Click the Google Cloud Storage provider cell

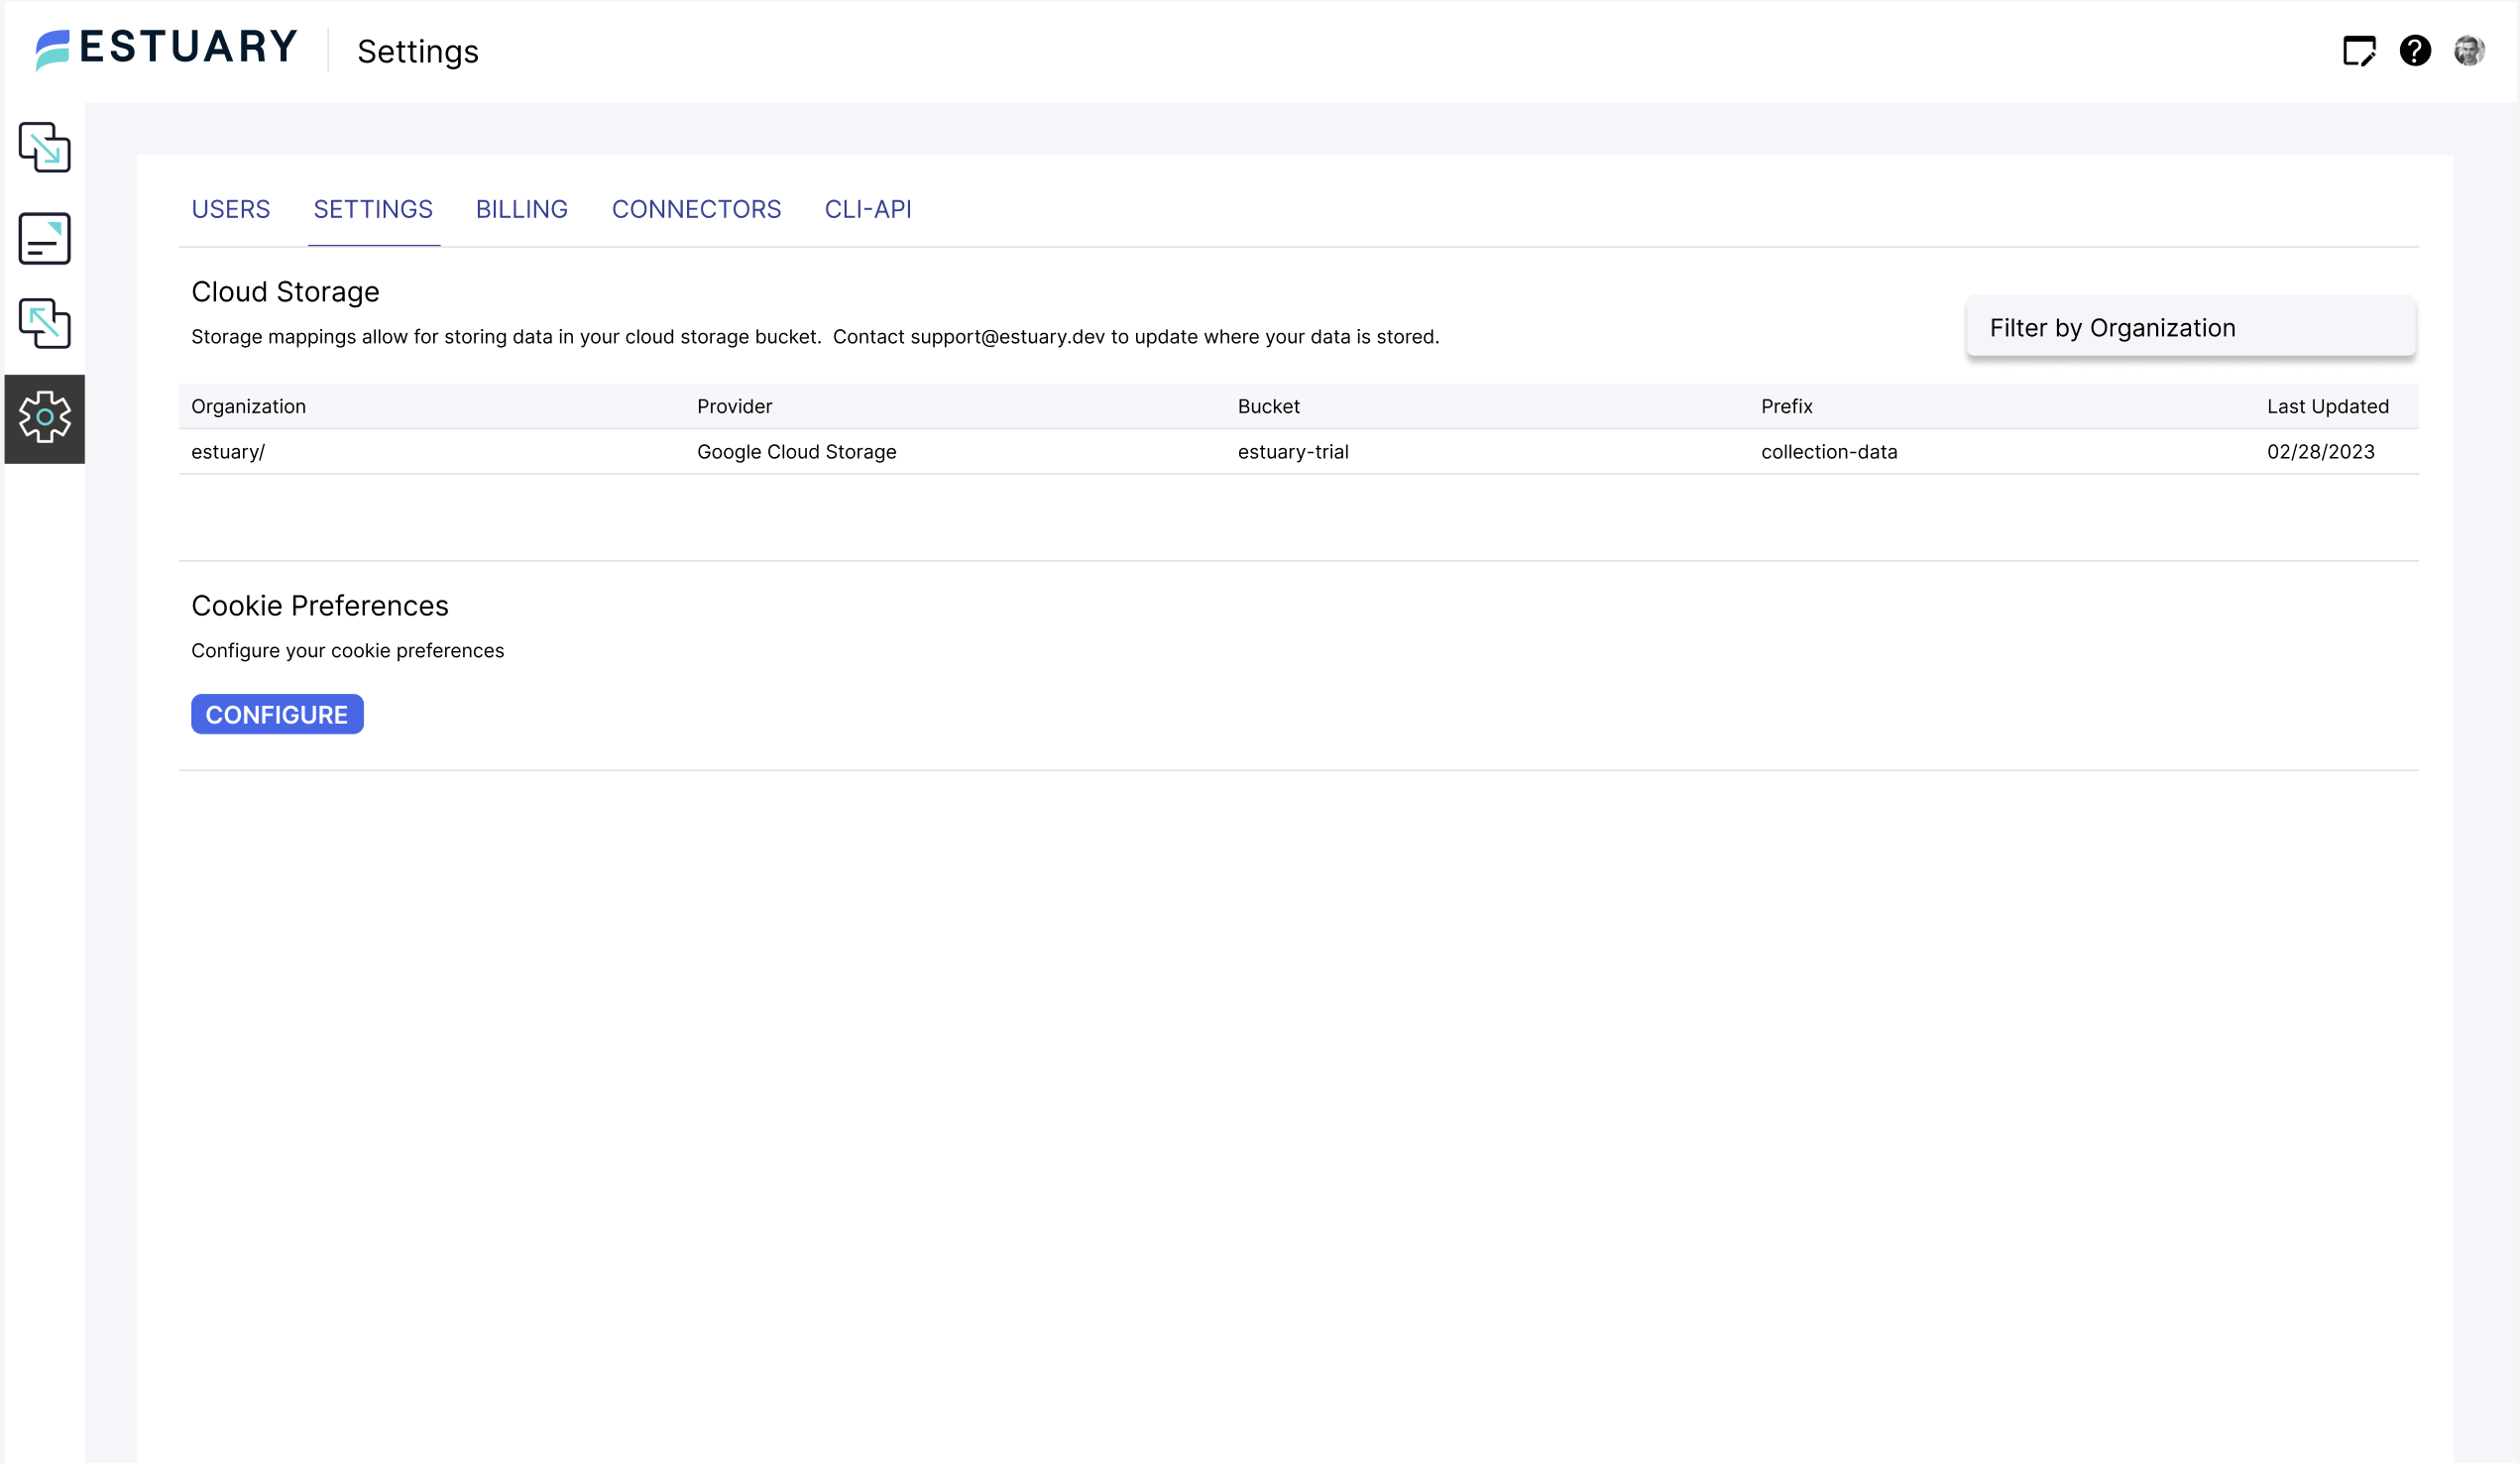click(796, 451)
